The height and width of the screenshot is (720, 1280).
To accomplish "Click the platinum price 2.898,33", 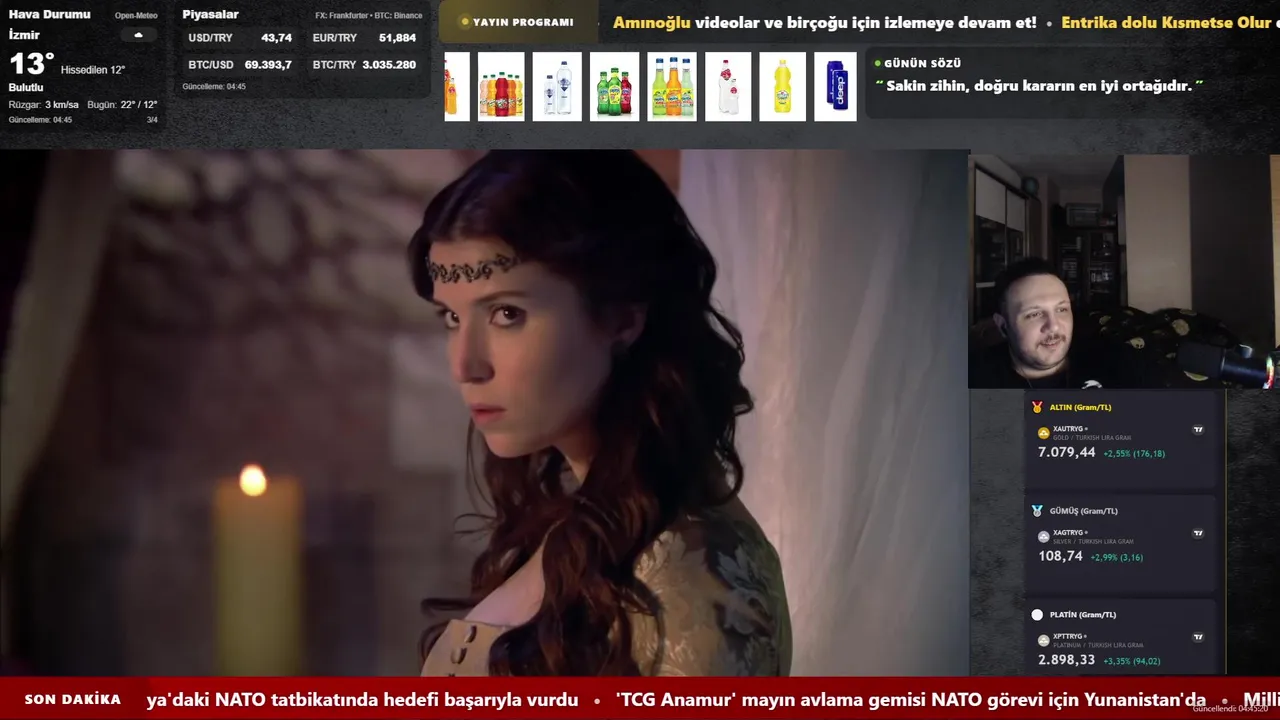I will (1067, 661).
